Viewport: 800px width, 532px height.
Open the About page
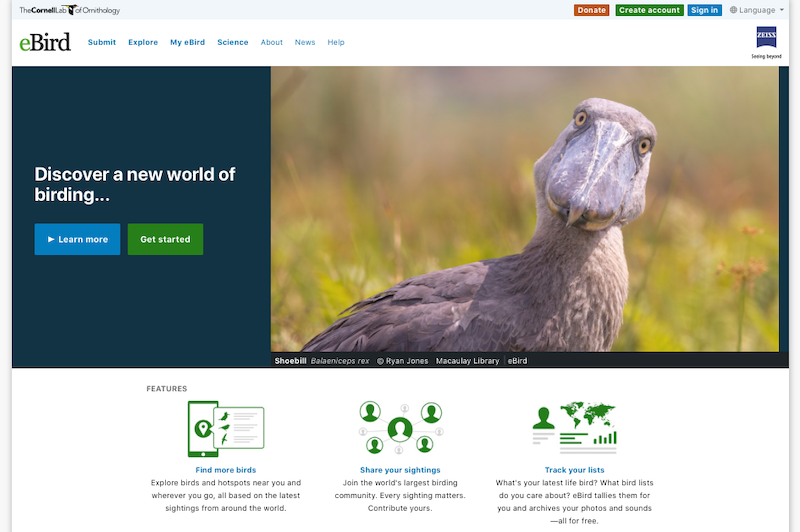coord(271,42)
